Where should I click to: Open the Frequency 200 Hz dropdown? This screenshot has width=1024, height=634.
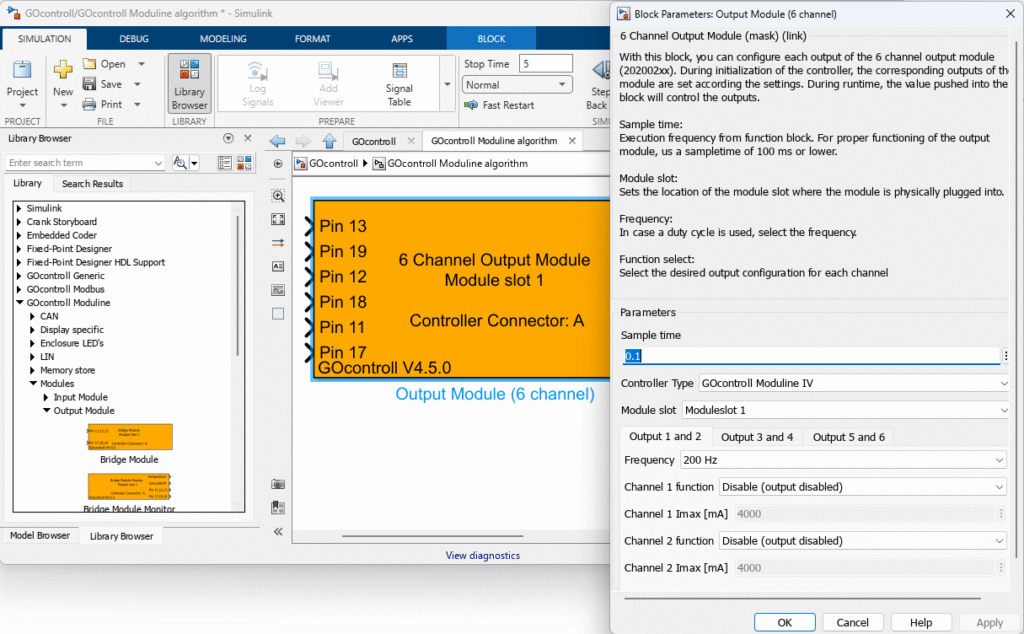pyautogui.click(x=842, y=460)
